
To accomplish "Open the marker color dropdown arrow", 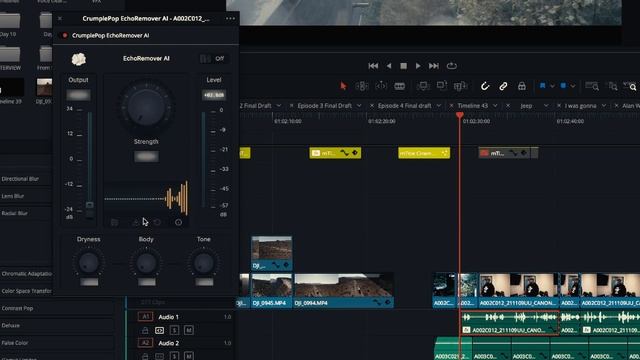I will tap(573, 87).
